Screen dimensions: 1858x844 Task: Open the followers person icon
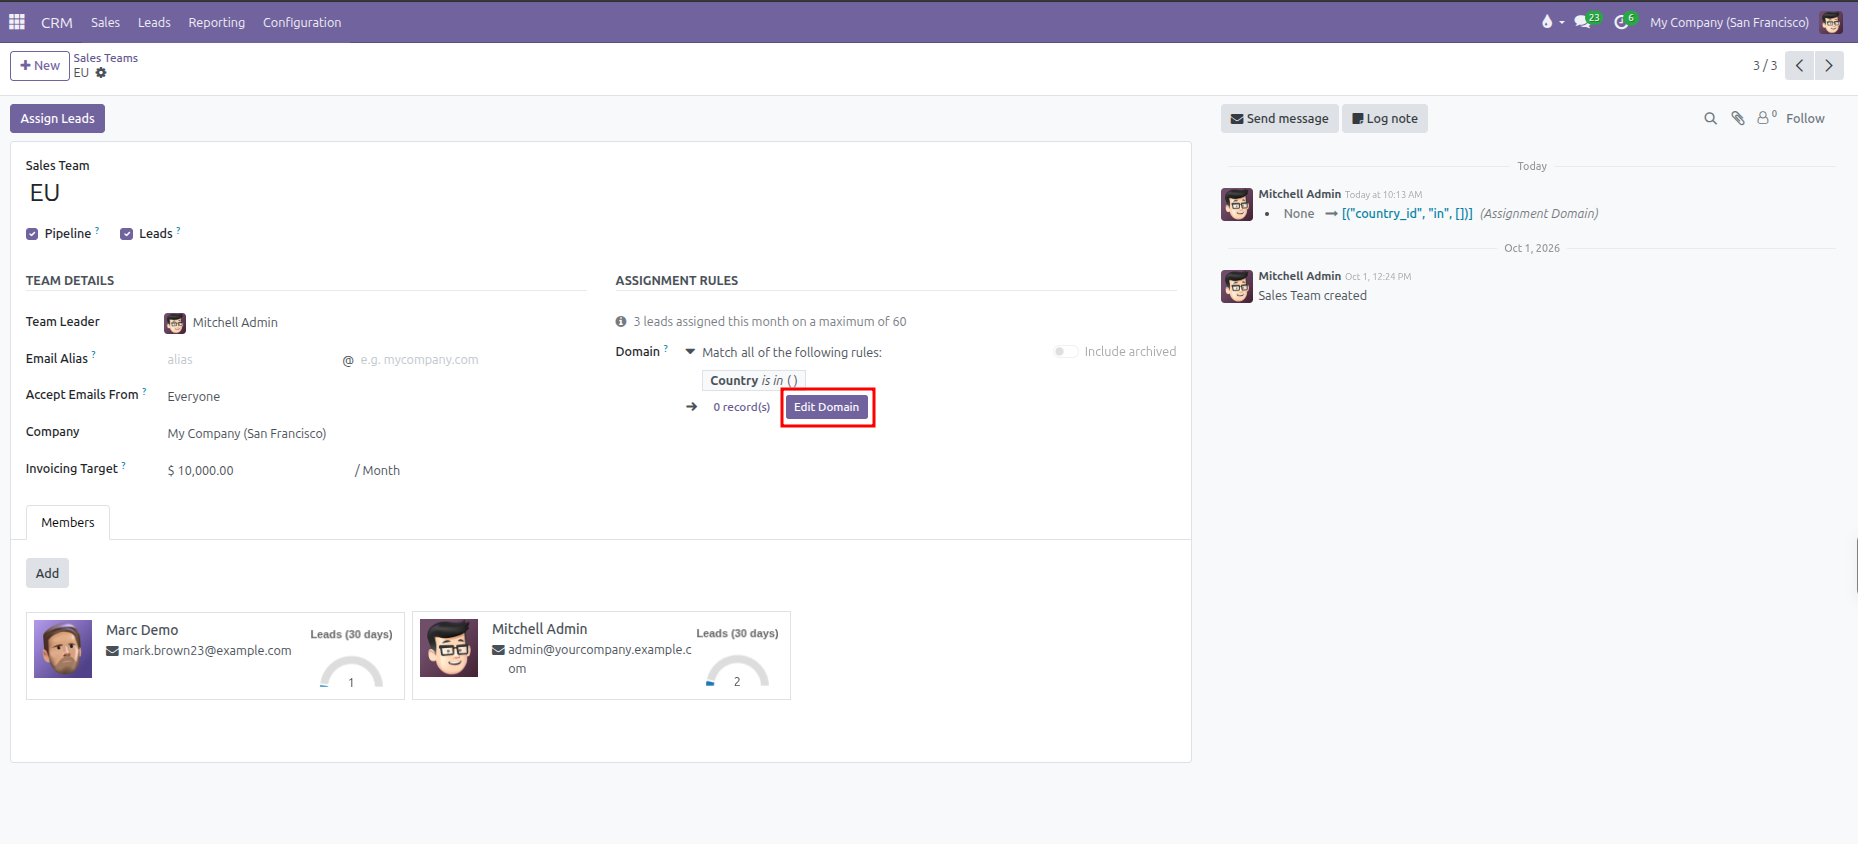click(1767, 118)
